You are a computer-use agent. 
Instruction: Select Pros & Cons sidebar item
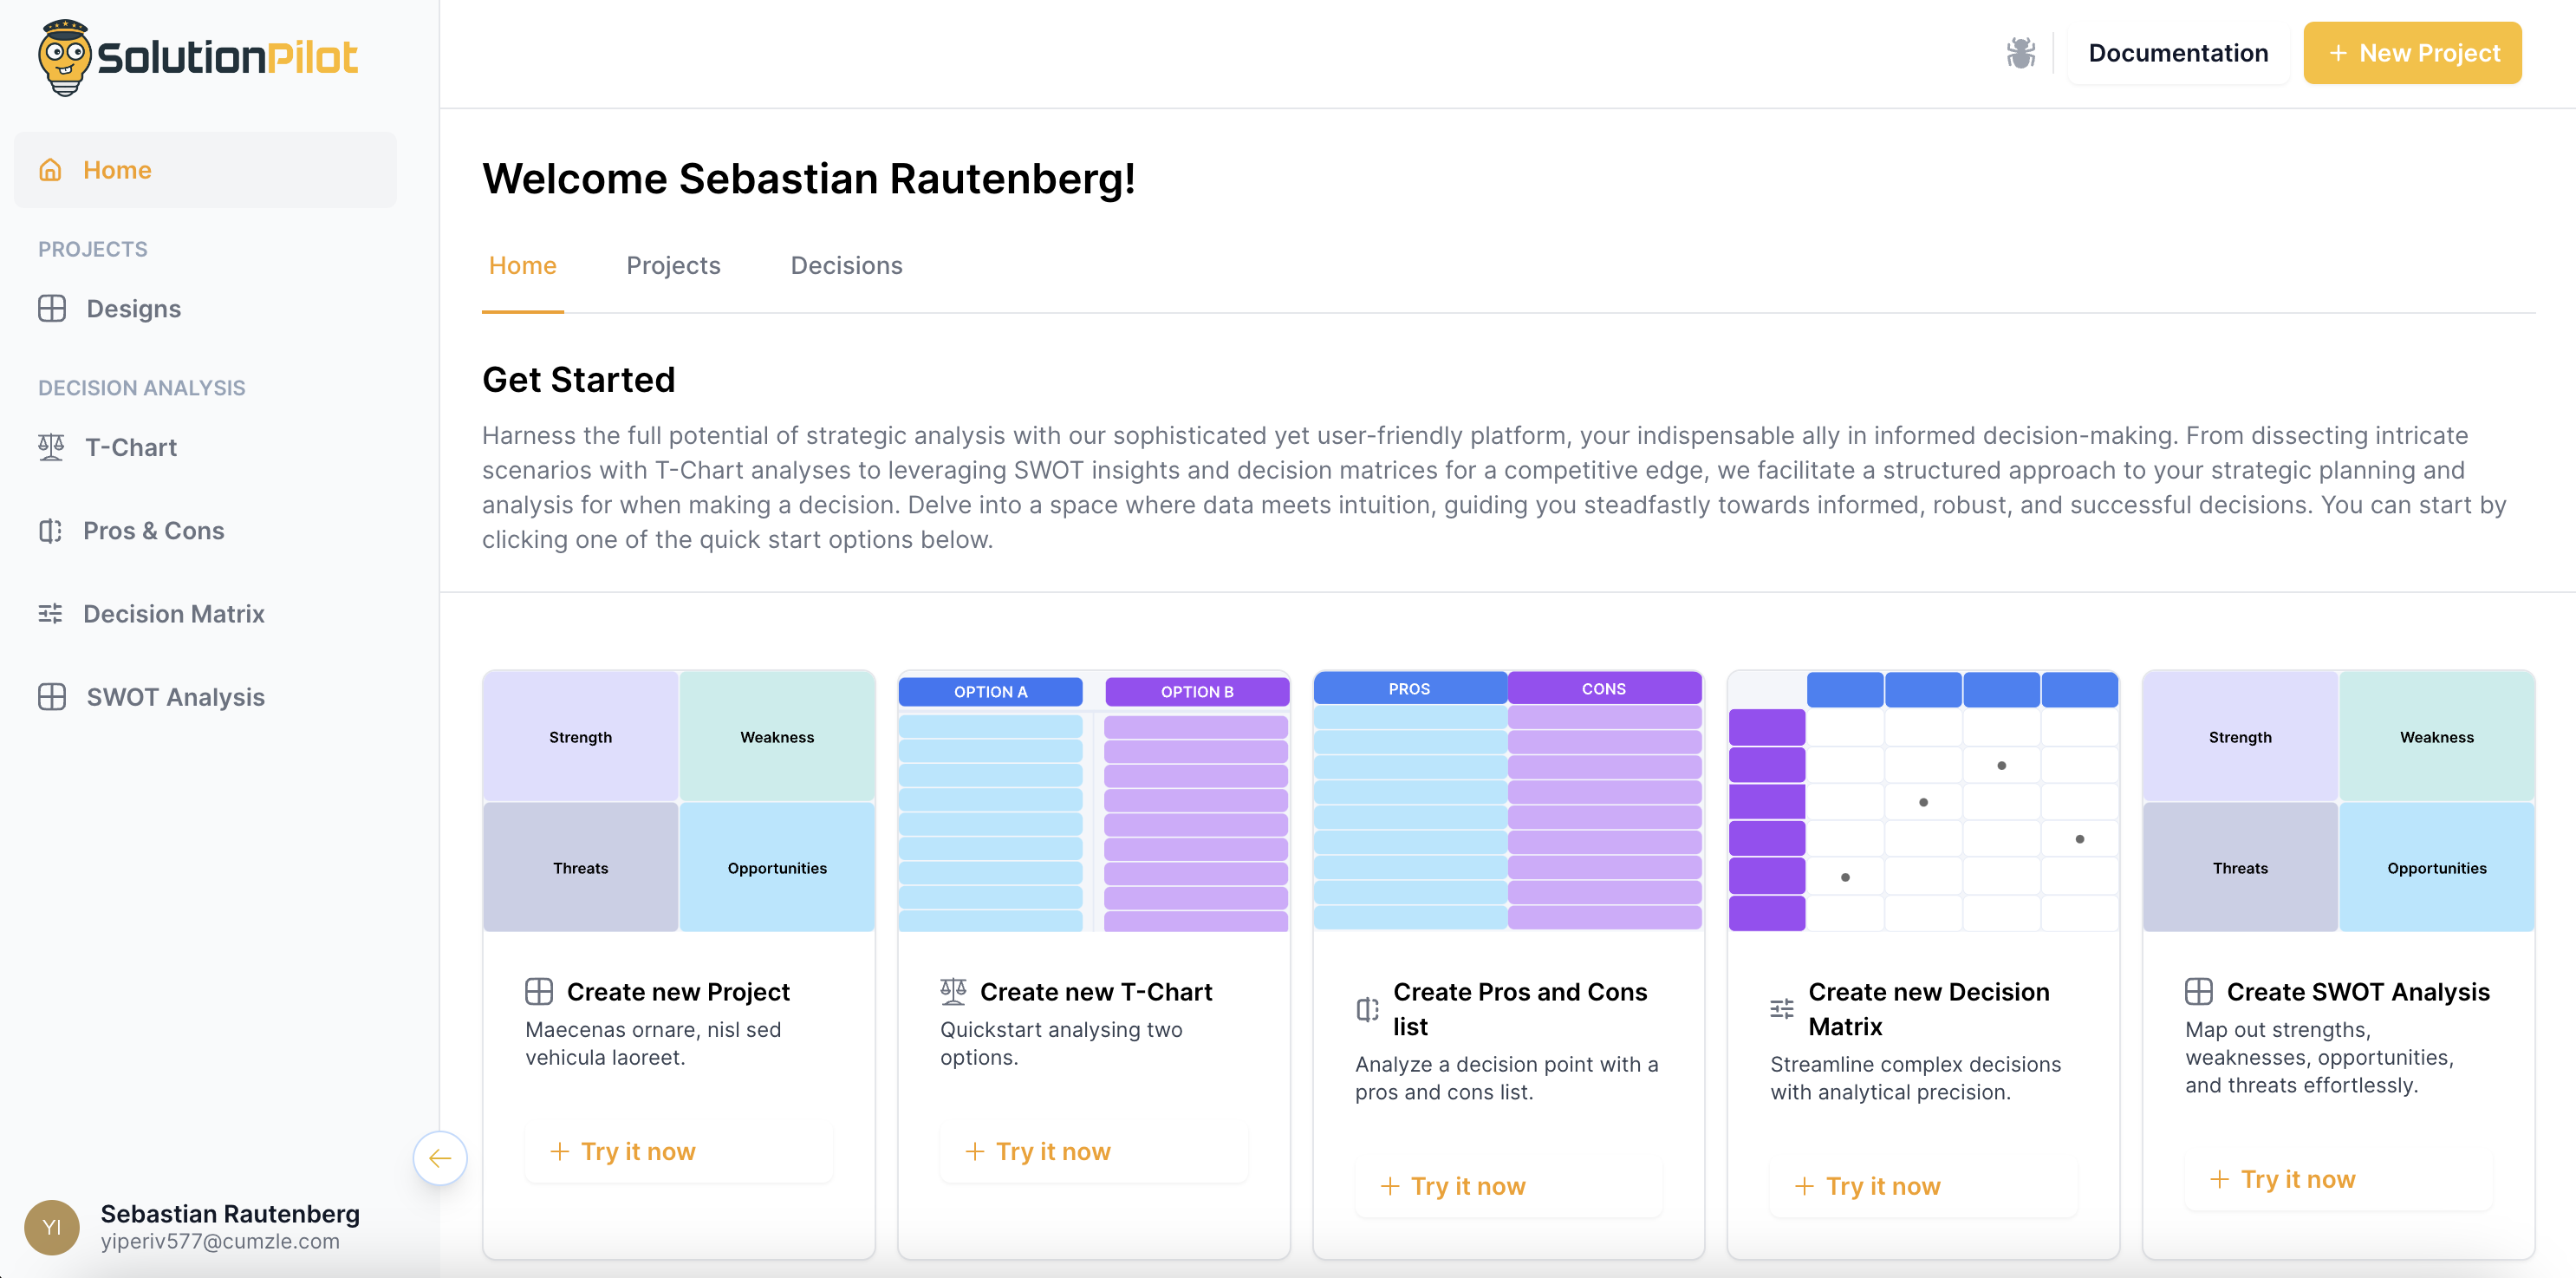click(x=153, y=531)
